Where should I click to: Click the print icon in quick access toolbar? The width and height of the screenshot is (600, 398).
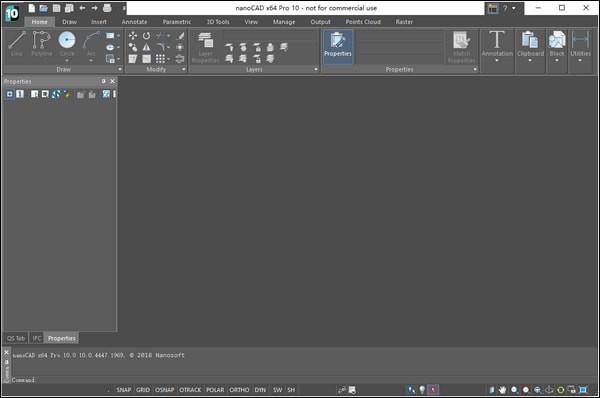[x=107, y=8]
